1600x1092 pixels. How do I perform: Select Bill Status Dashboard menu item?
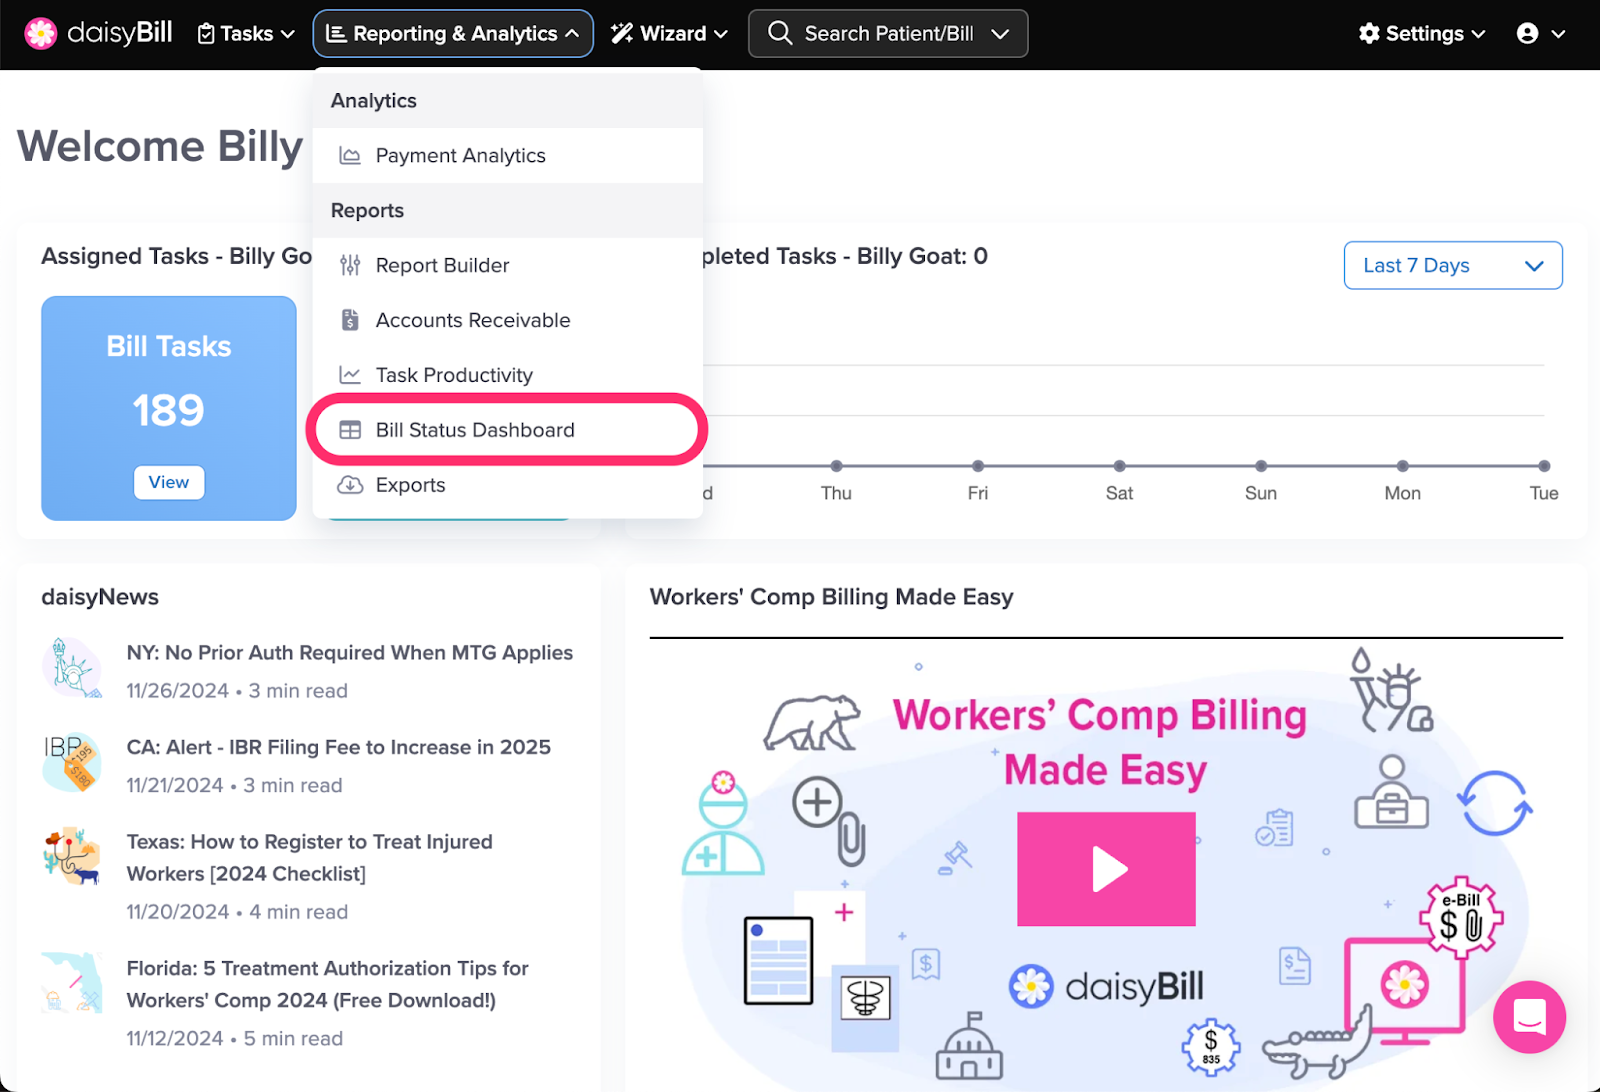475,430
